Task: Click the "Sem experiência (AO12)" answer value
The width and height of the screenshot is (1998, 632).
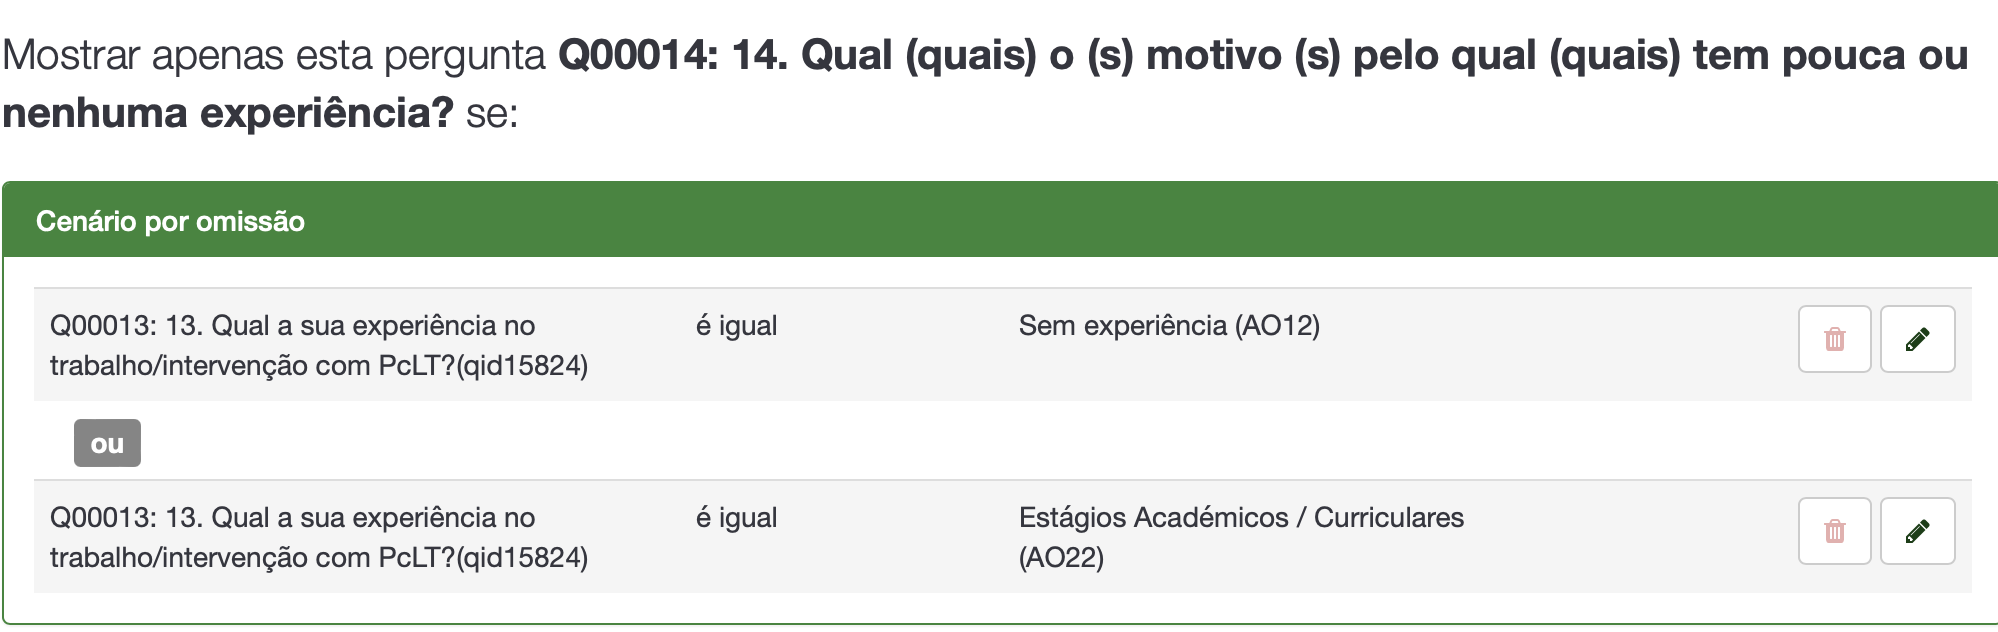Action: click(x=1168, y=326)
